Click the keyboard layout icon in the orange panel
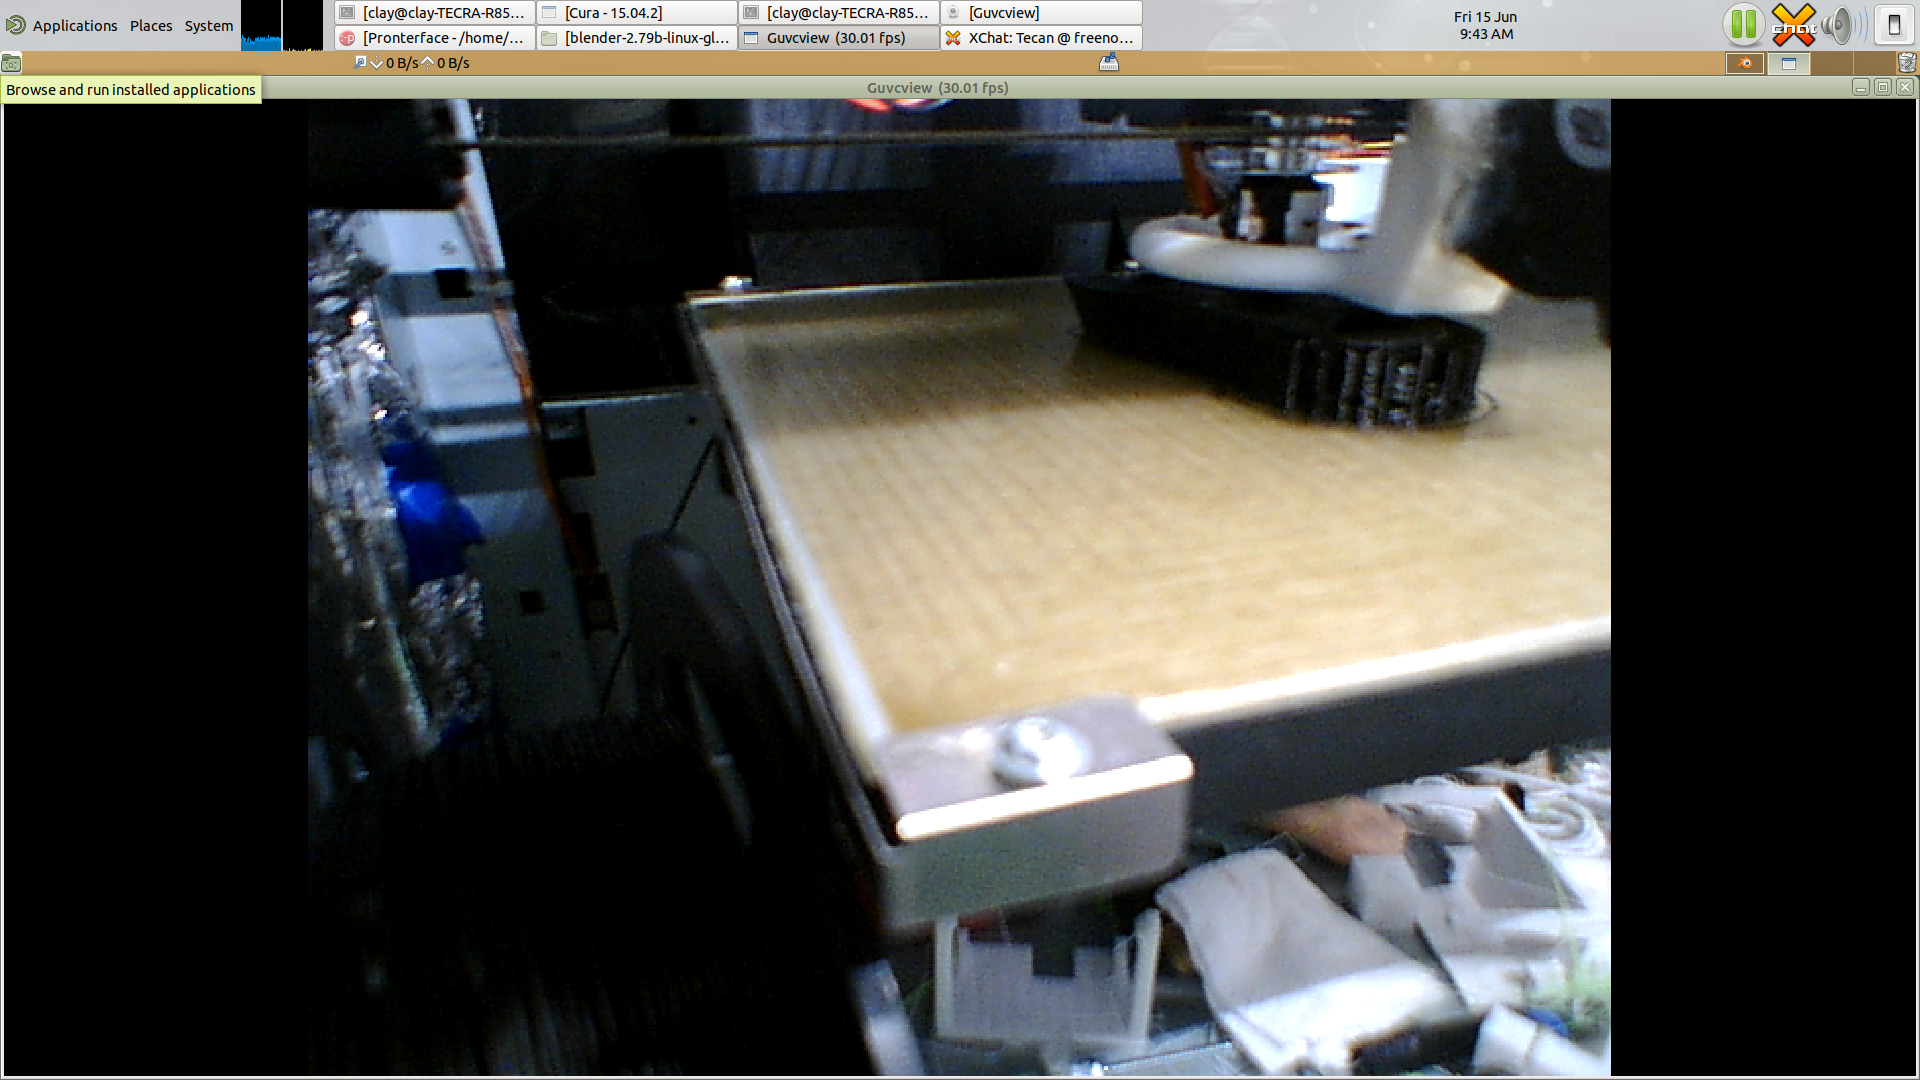The width and height of the screenshot is (1920, 1080). 1109,63
